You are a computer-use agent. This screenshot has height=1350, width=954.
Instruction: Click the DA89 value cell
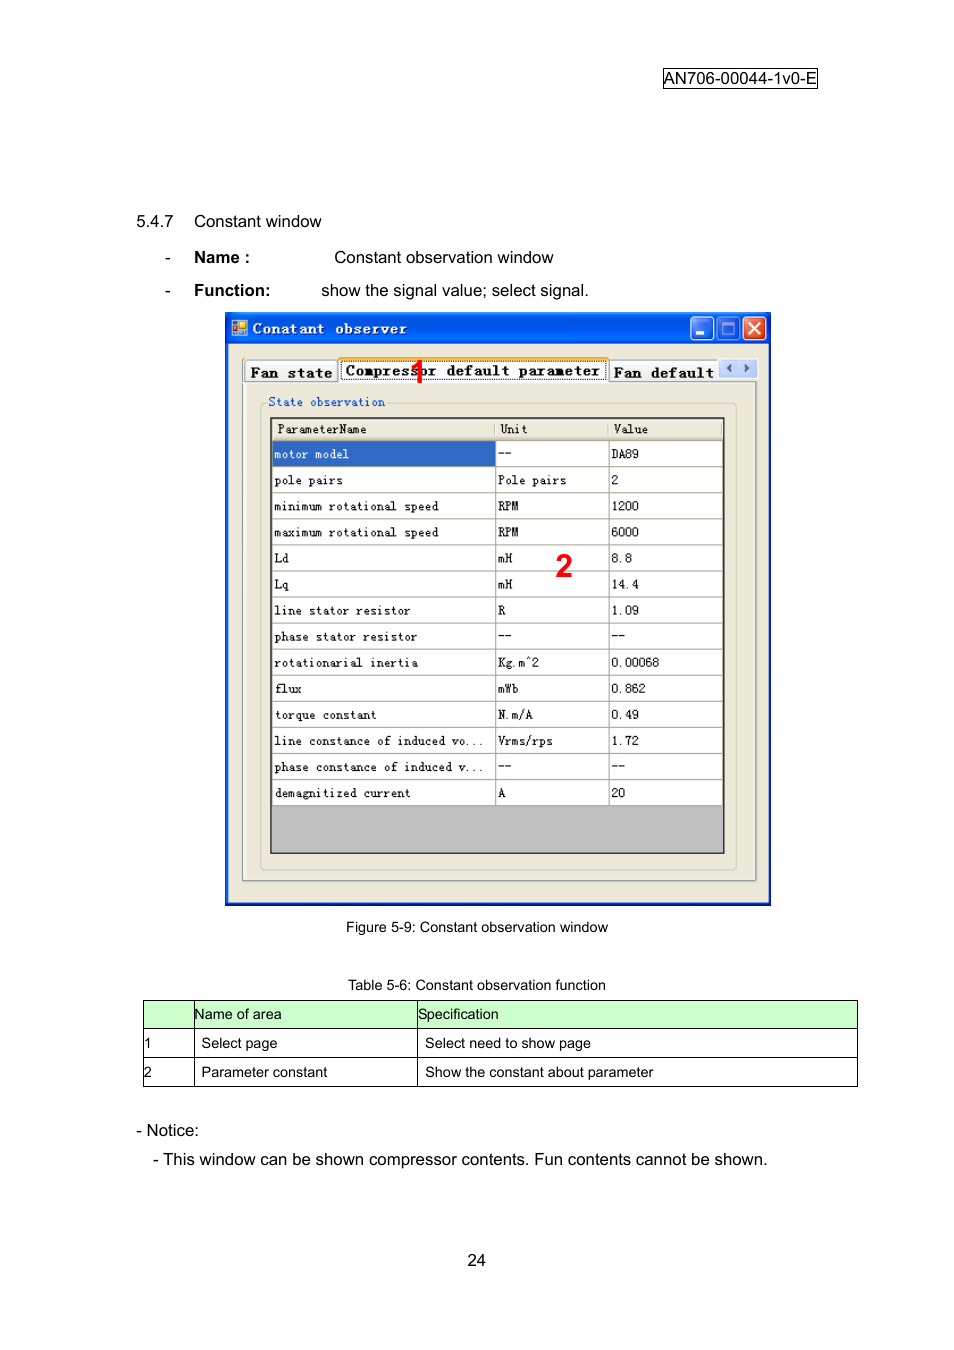(x=665, y=454)
